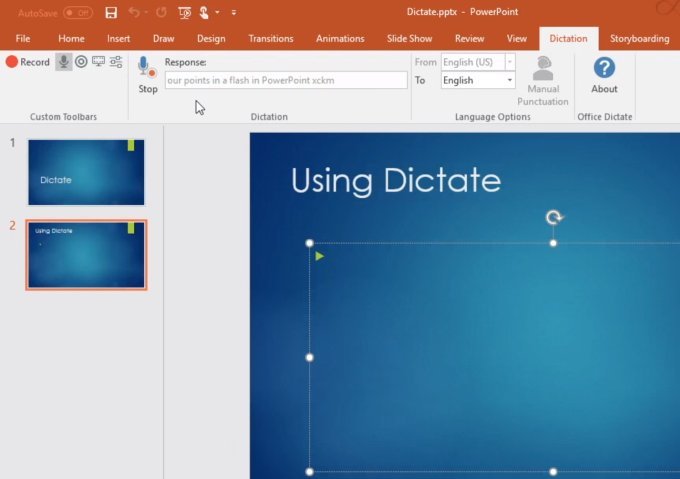
Task: Click inside the Response text field
Action: click(x=286, y=80)
